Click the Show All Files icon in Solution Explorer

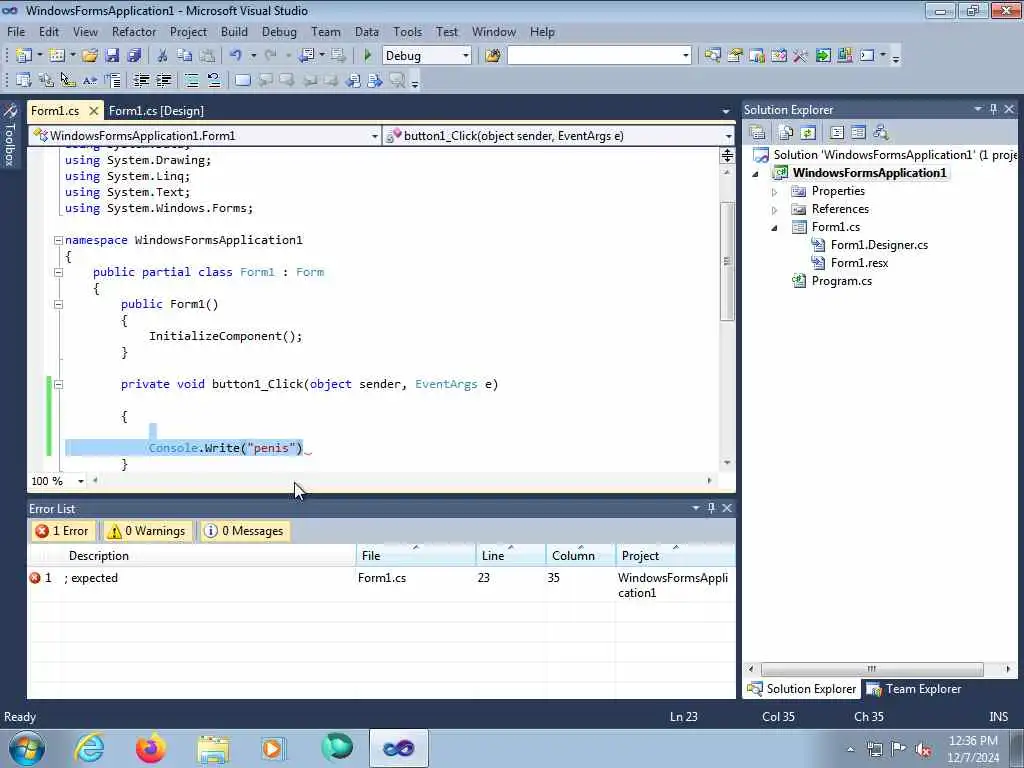[786, 133]
